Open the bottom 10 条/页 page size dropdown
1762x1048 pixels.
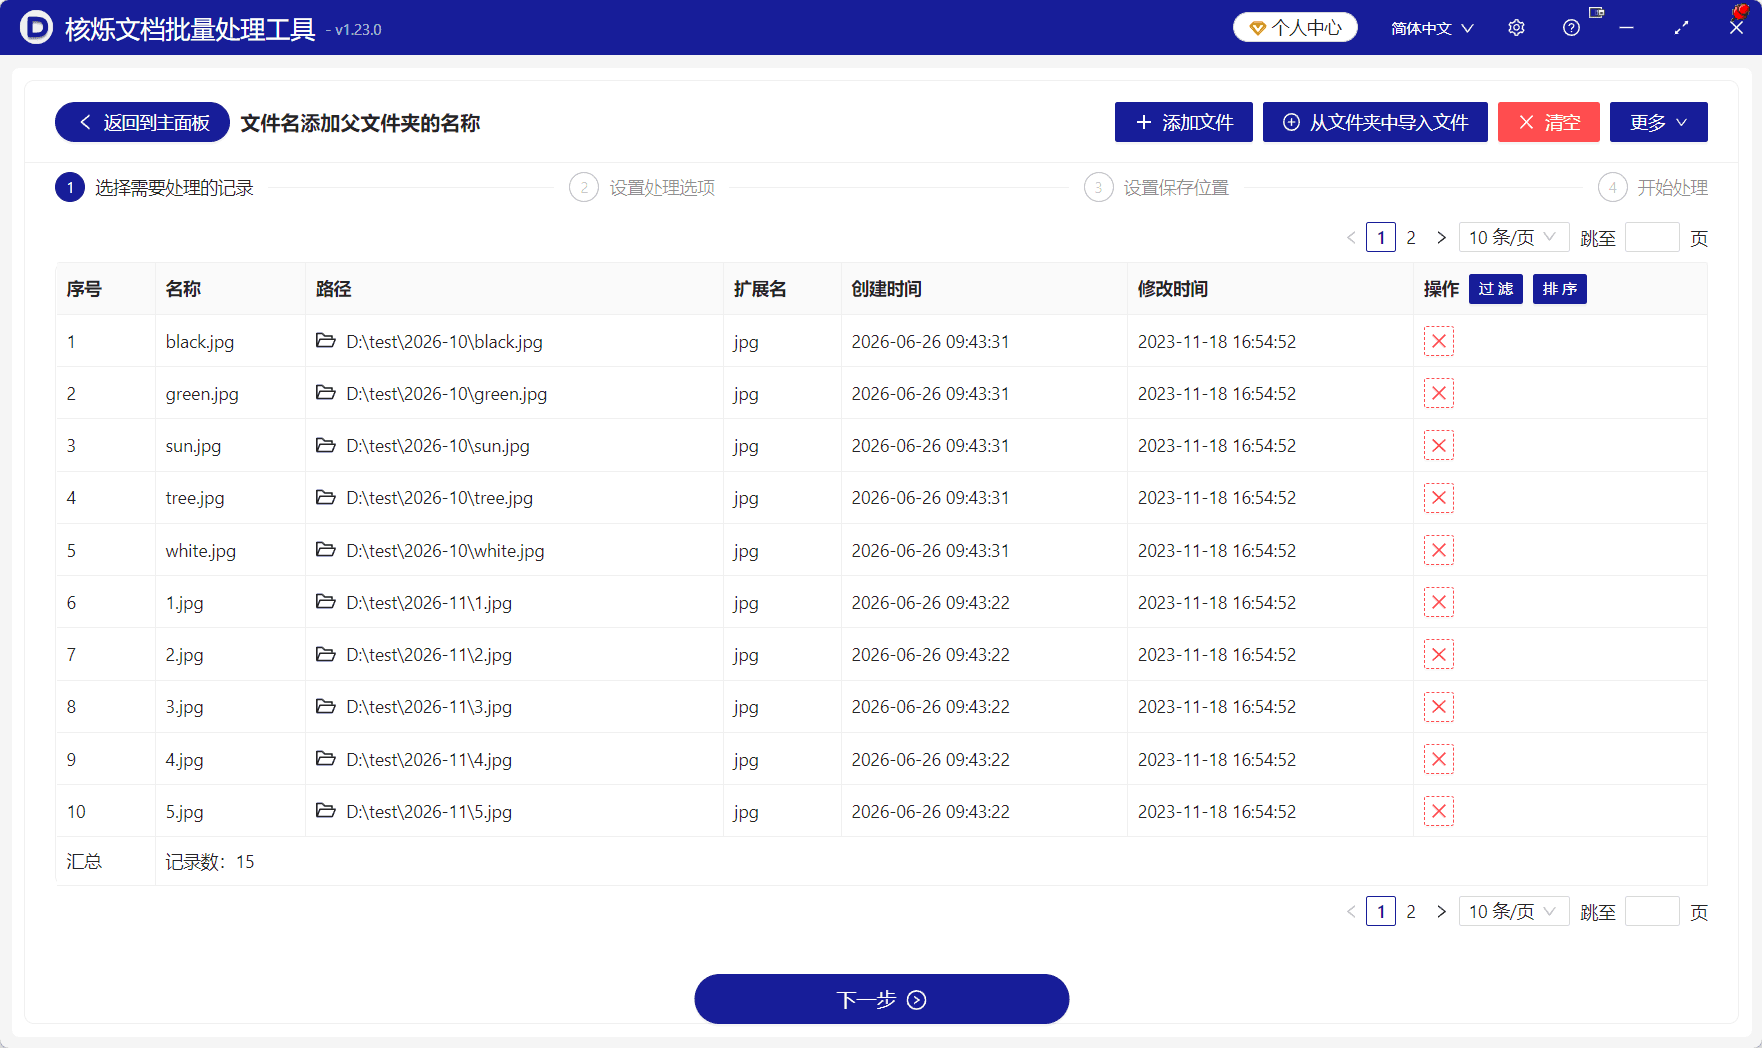coord(1513,911)
